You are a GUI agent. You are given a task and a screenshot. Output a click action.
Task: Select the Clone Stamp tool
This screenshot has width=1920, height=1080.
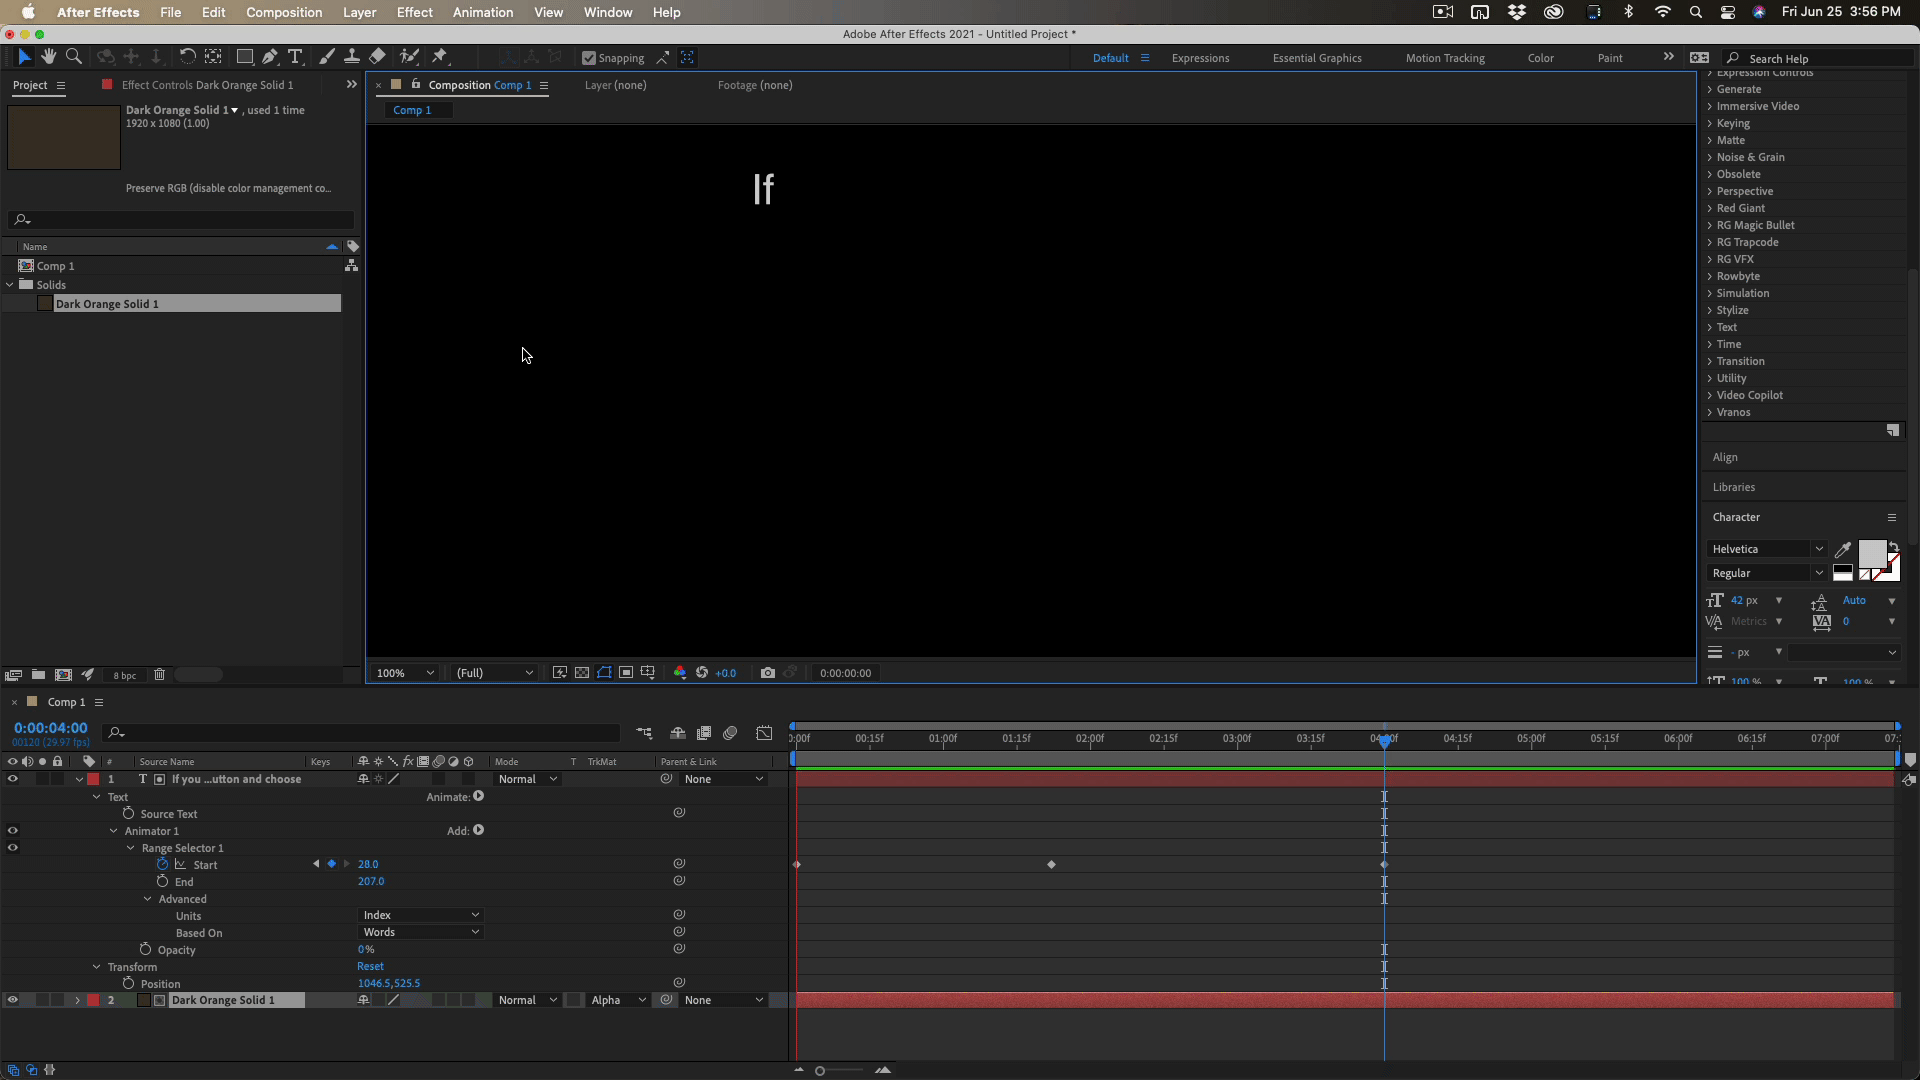click(352, 57)
